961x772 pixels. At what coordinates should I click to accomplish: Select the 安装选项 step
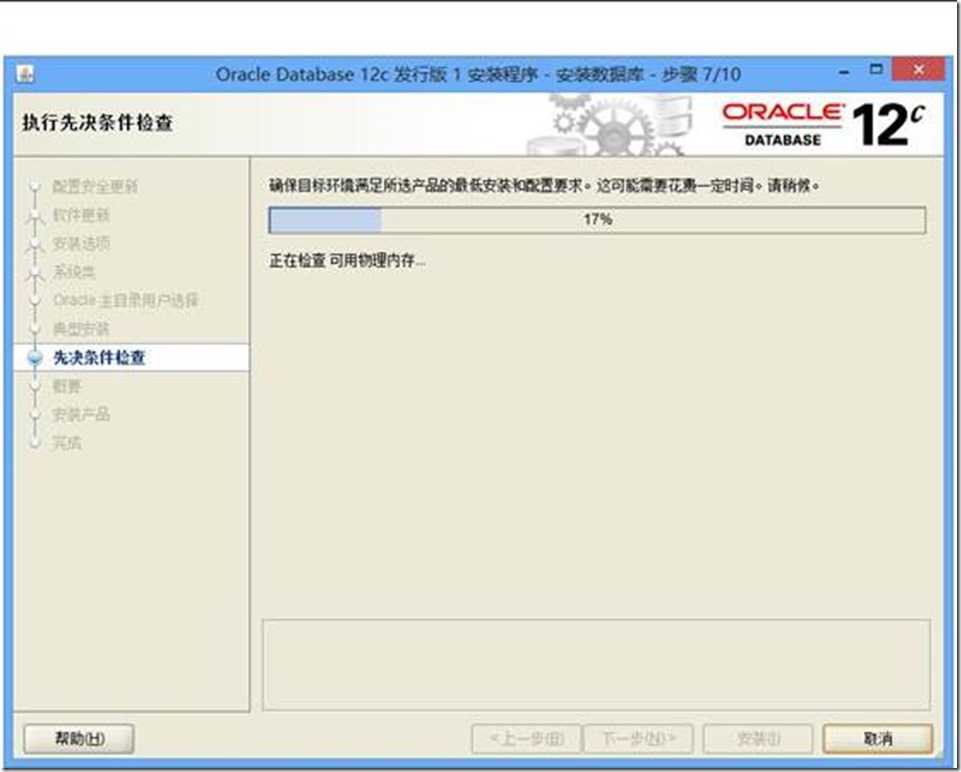(81, 243)
